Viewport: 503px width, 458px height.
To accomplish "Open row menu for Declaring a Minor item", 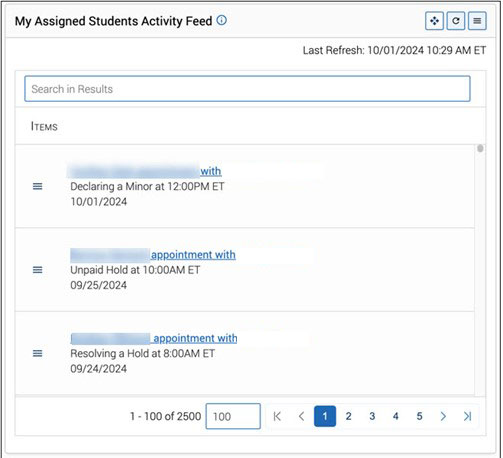I will click(x=38, y=186).
